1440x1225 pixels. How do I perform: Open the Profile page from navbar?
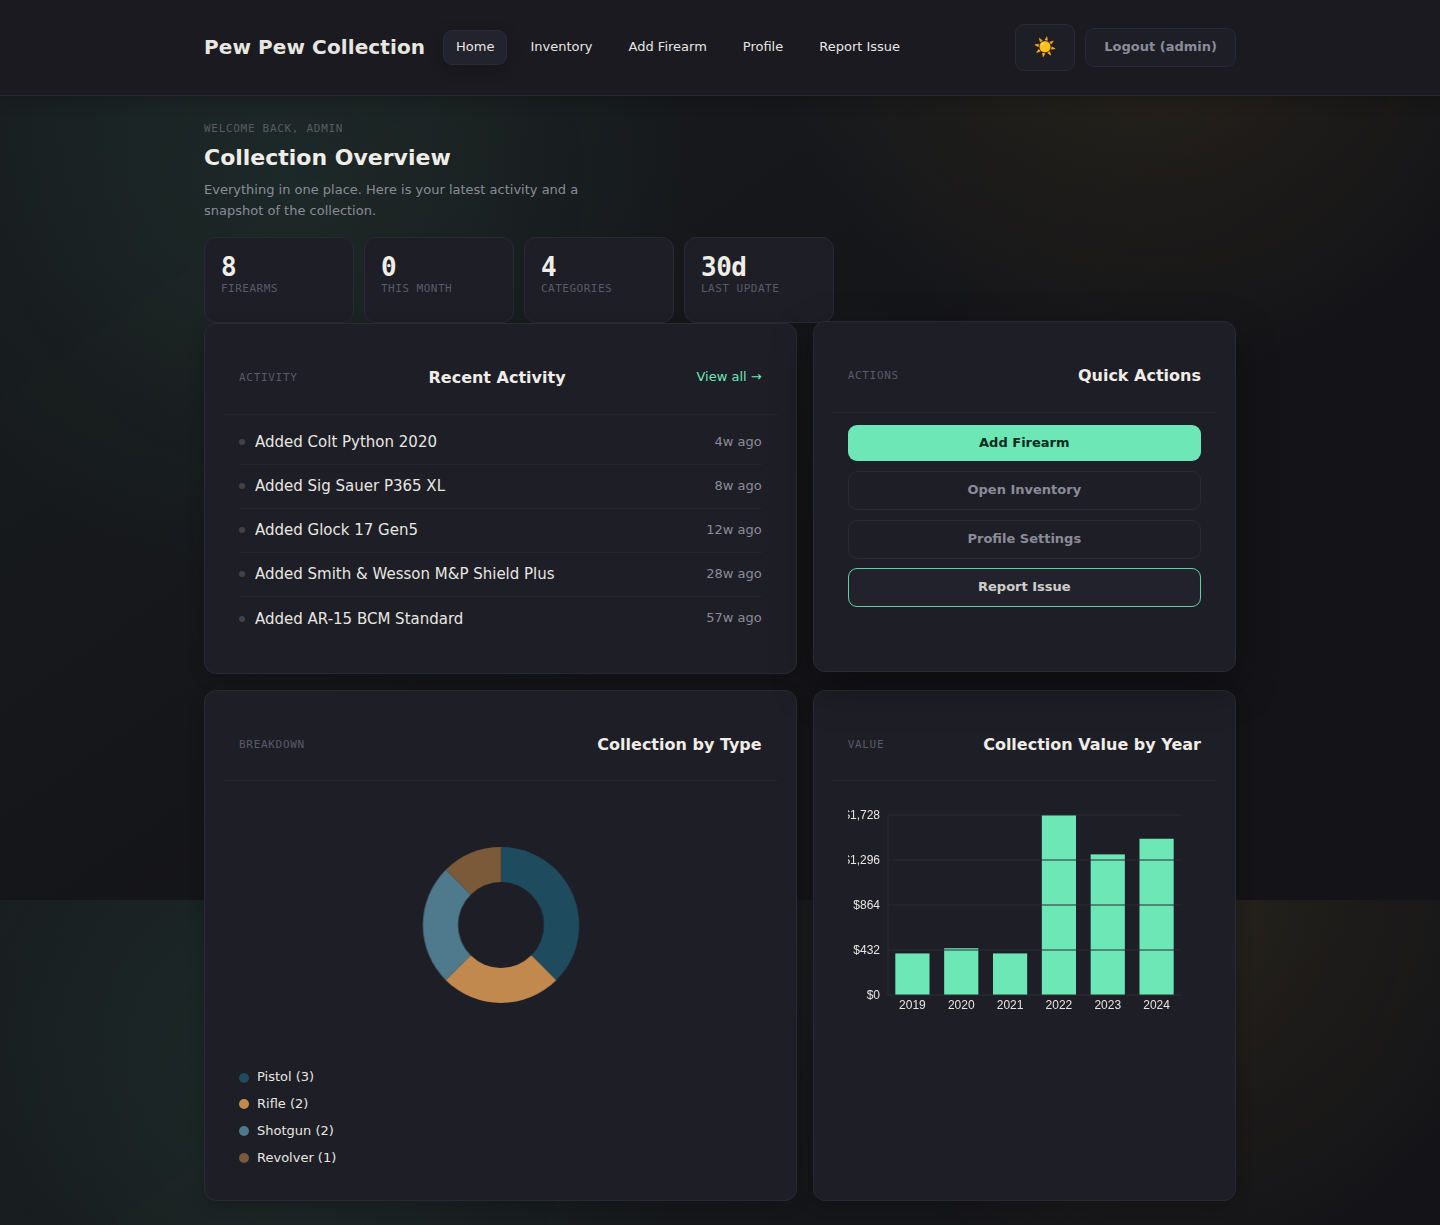pos(762,46)
